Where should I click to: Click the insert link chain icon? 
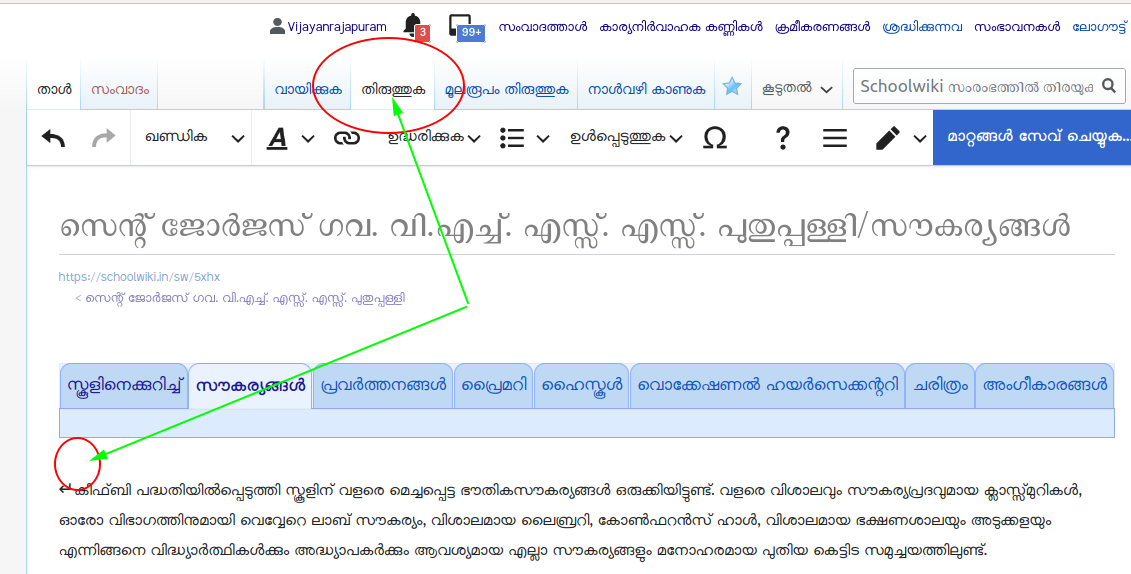[347, 139]
